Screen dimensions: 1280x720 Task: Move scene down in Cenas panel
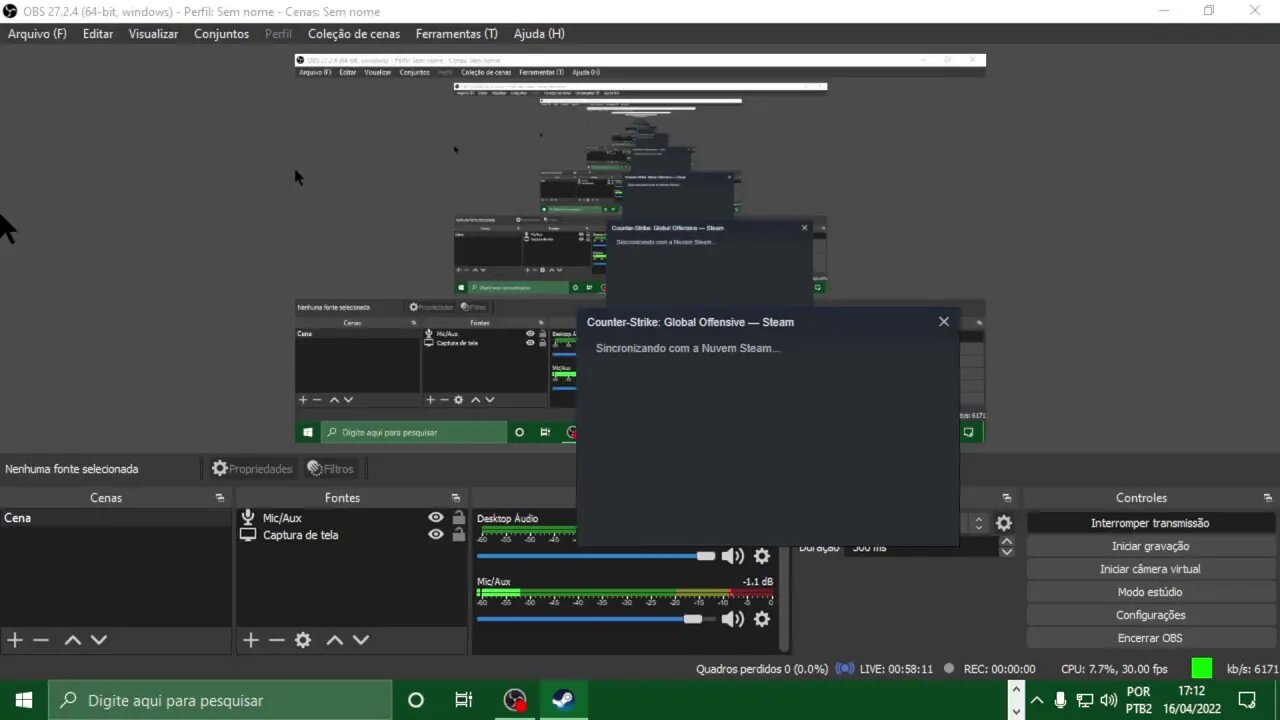click(99, 640)
